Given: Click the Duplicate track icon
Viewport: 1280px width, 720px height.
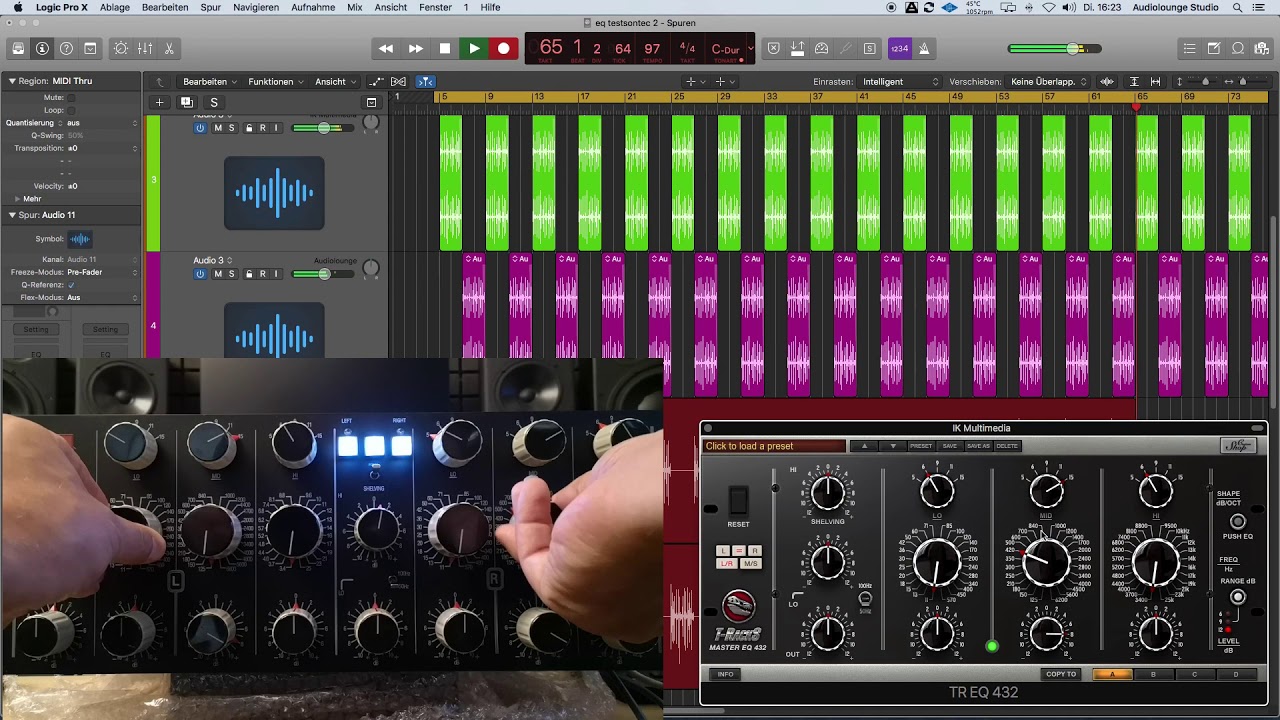Looking at the screenshot, I should [x=186, y=102].
